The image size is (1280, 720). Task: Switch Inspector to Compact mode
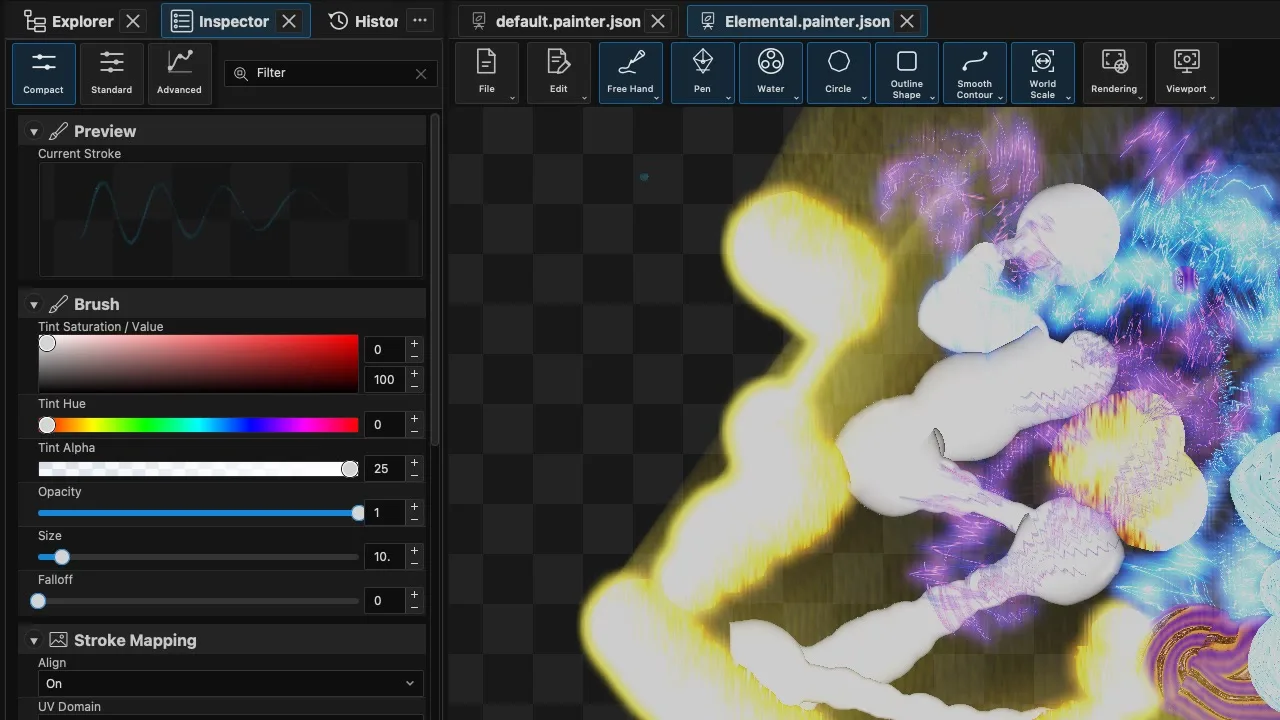[x=44, y=73]
